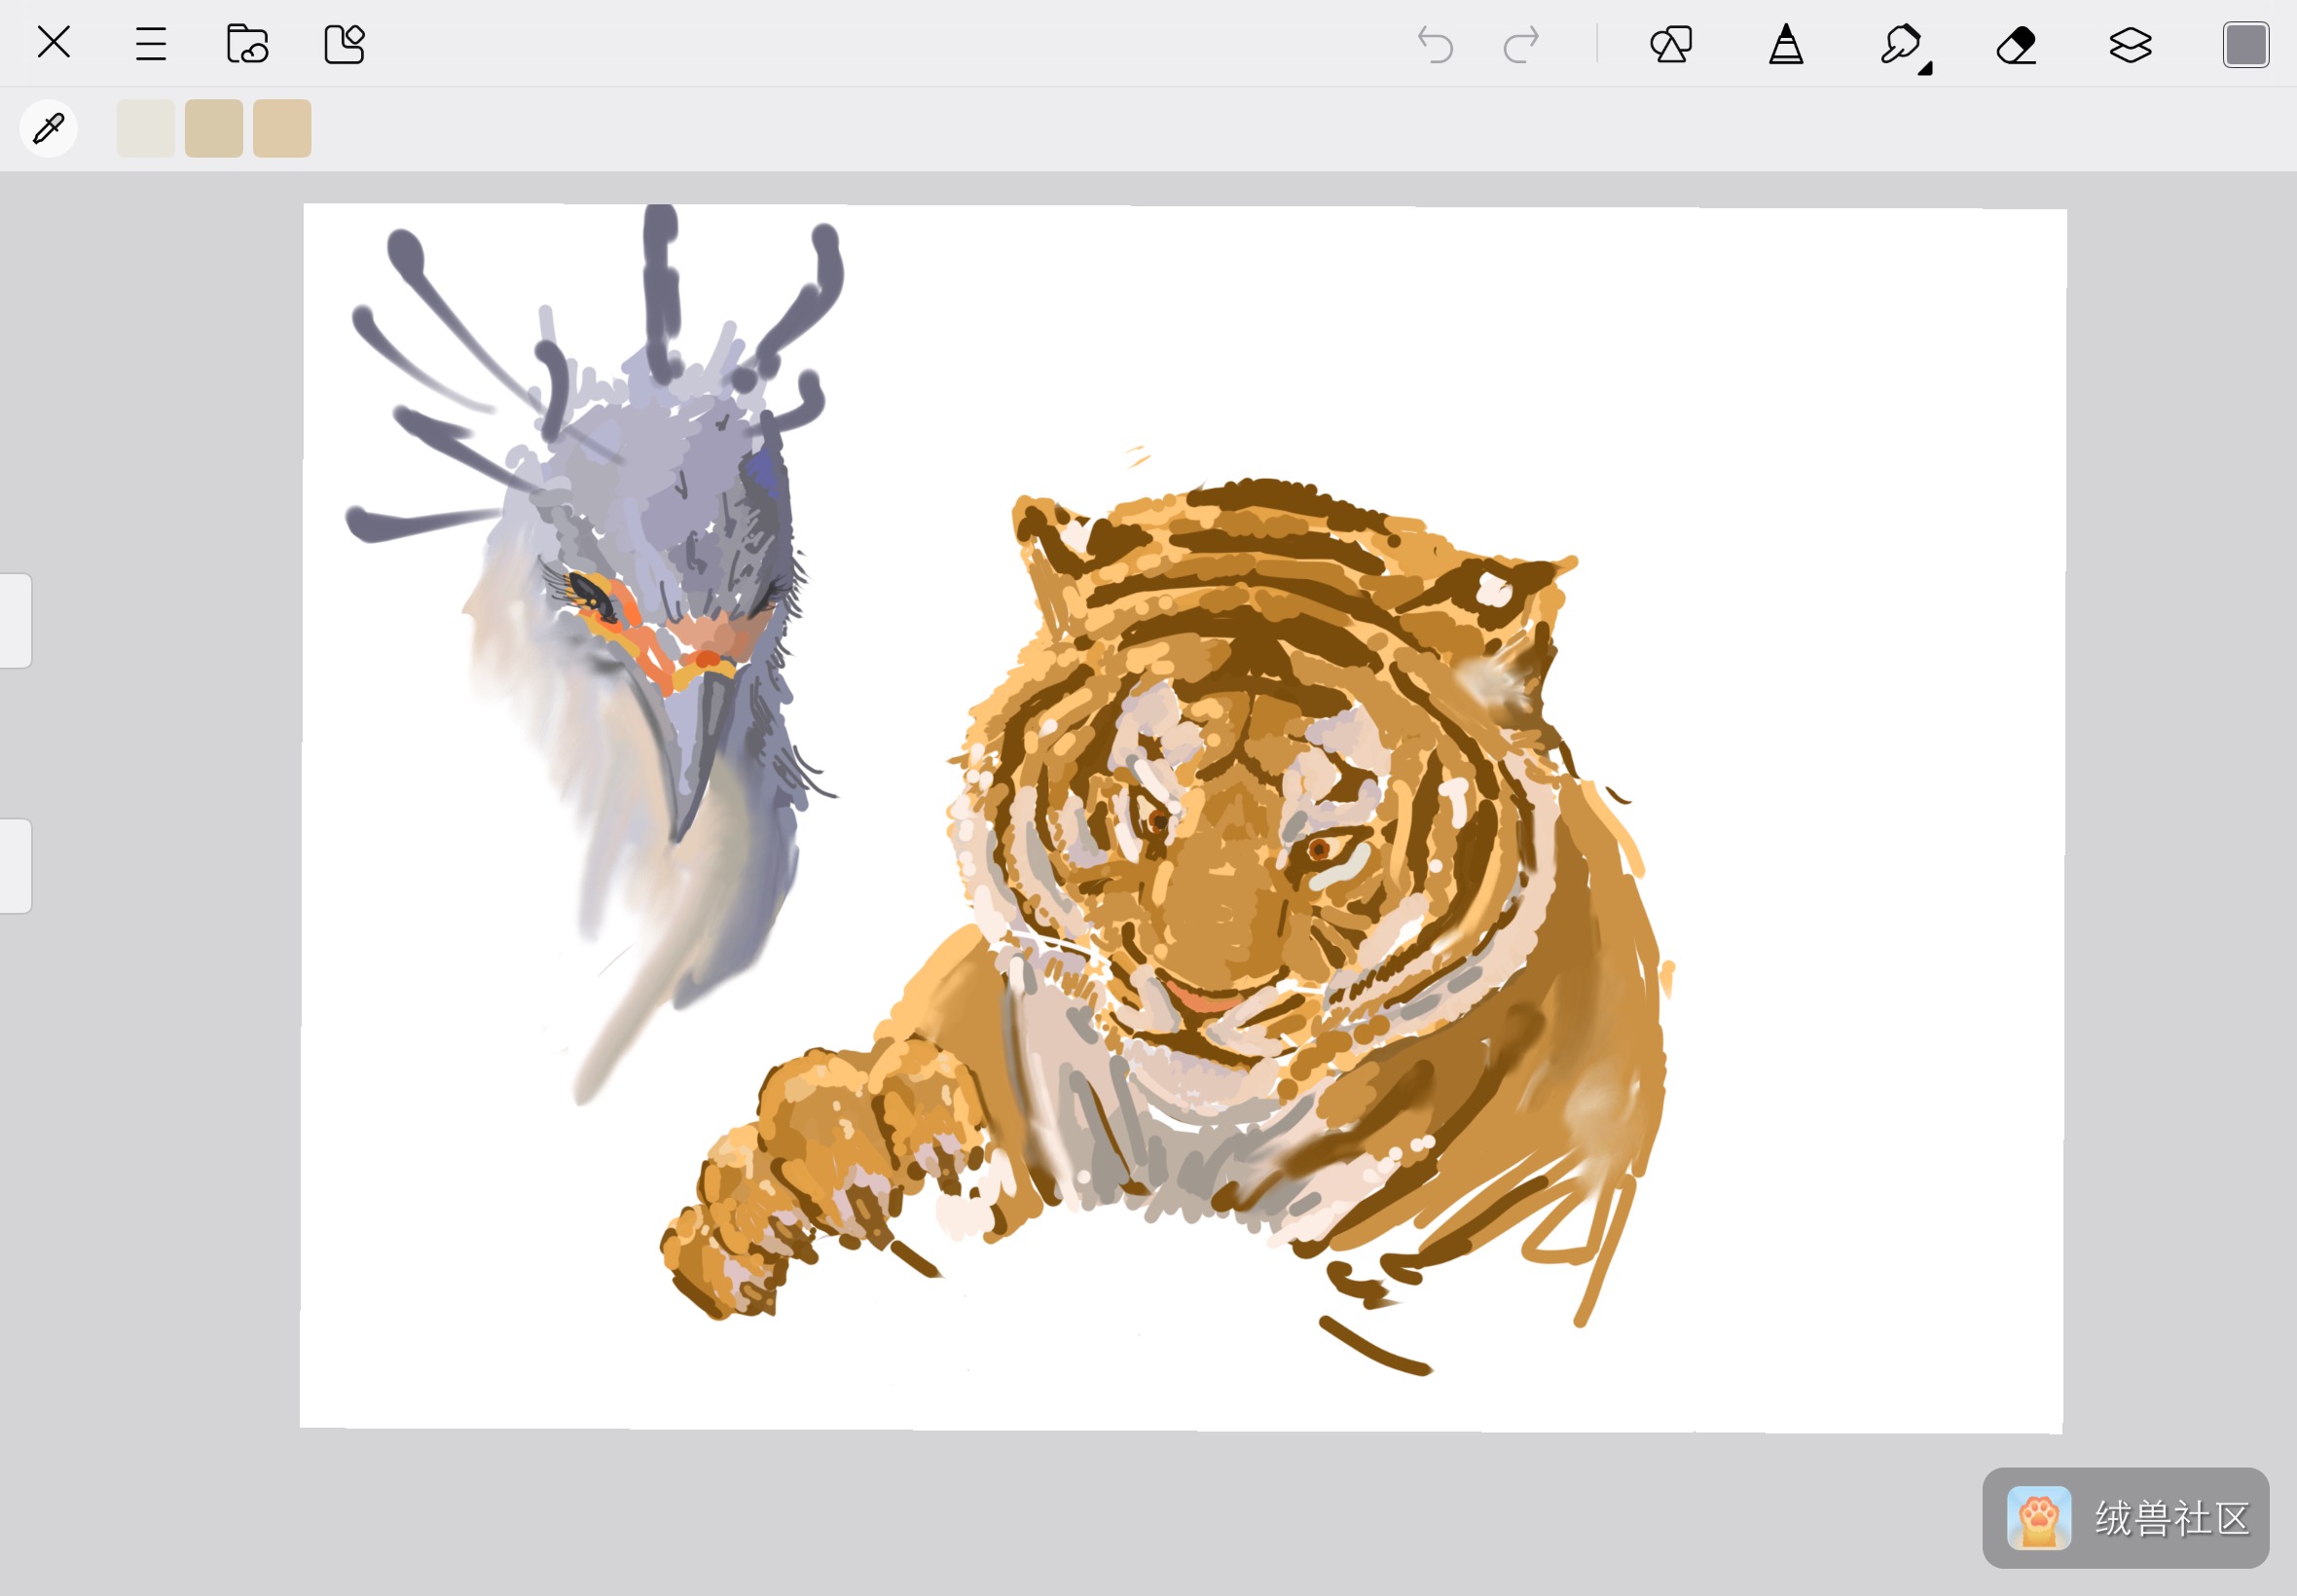Select the brush tool
This screenshot has height=1596, width=2297.
point(1899,44)
